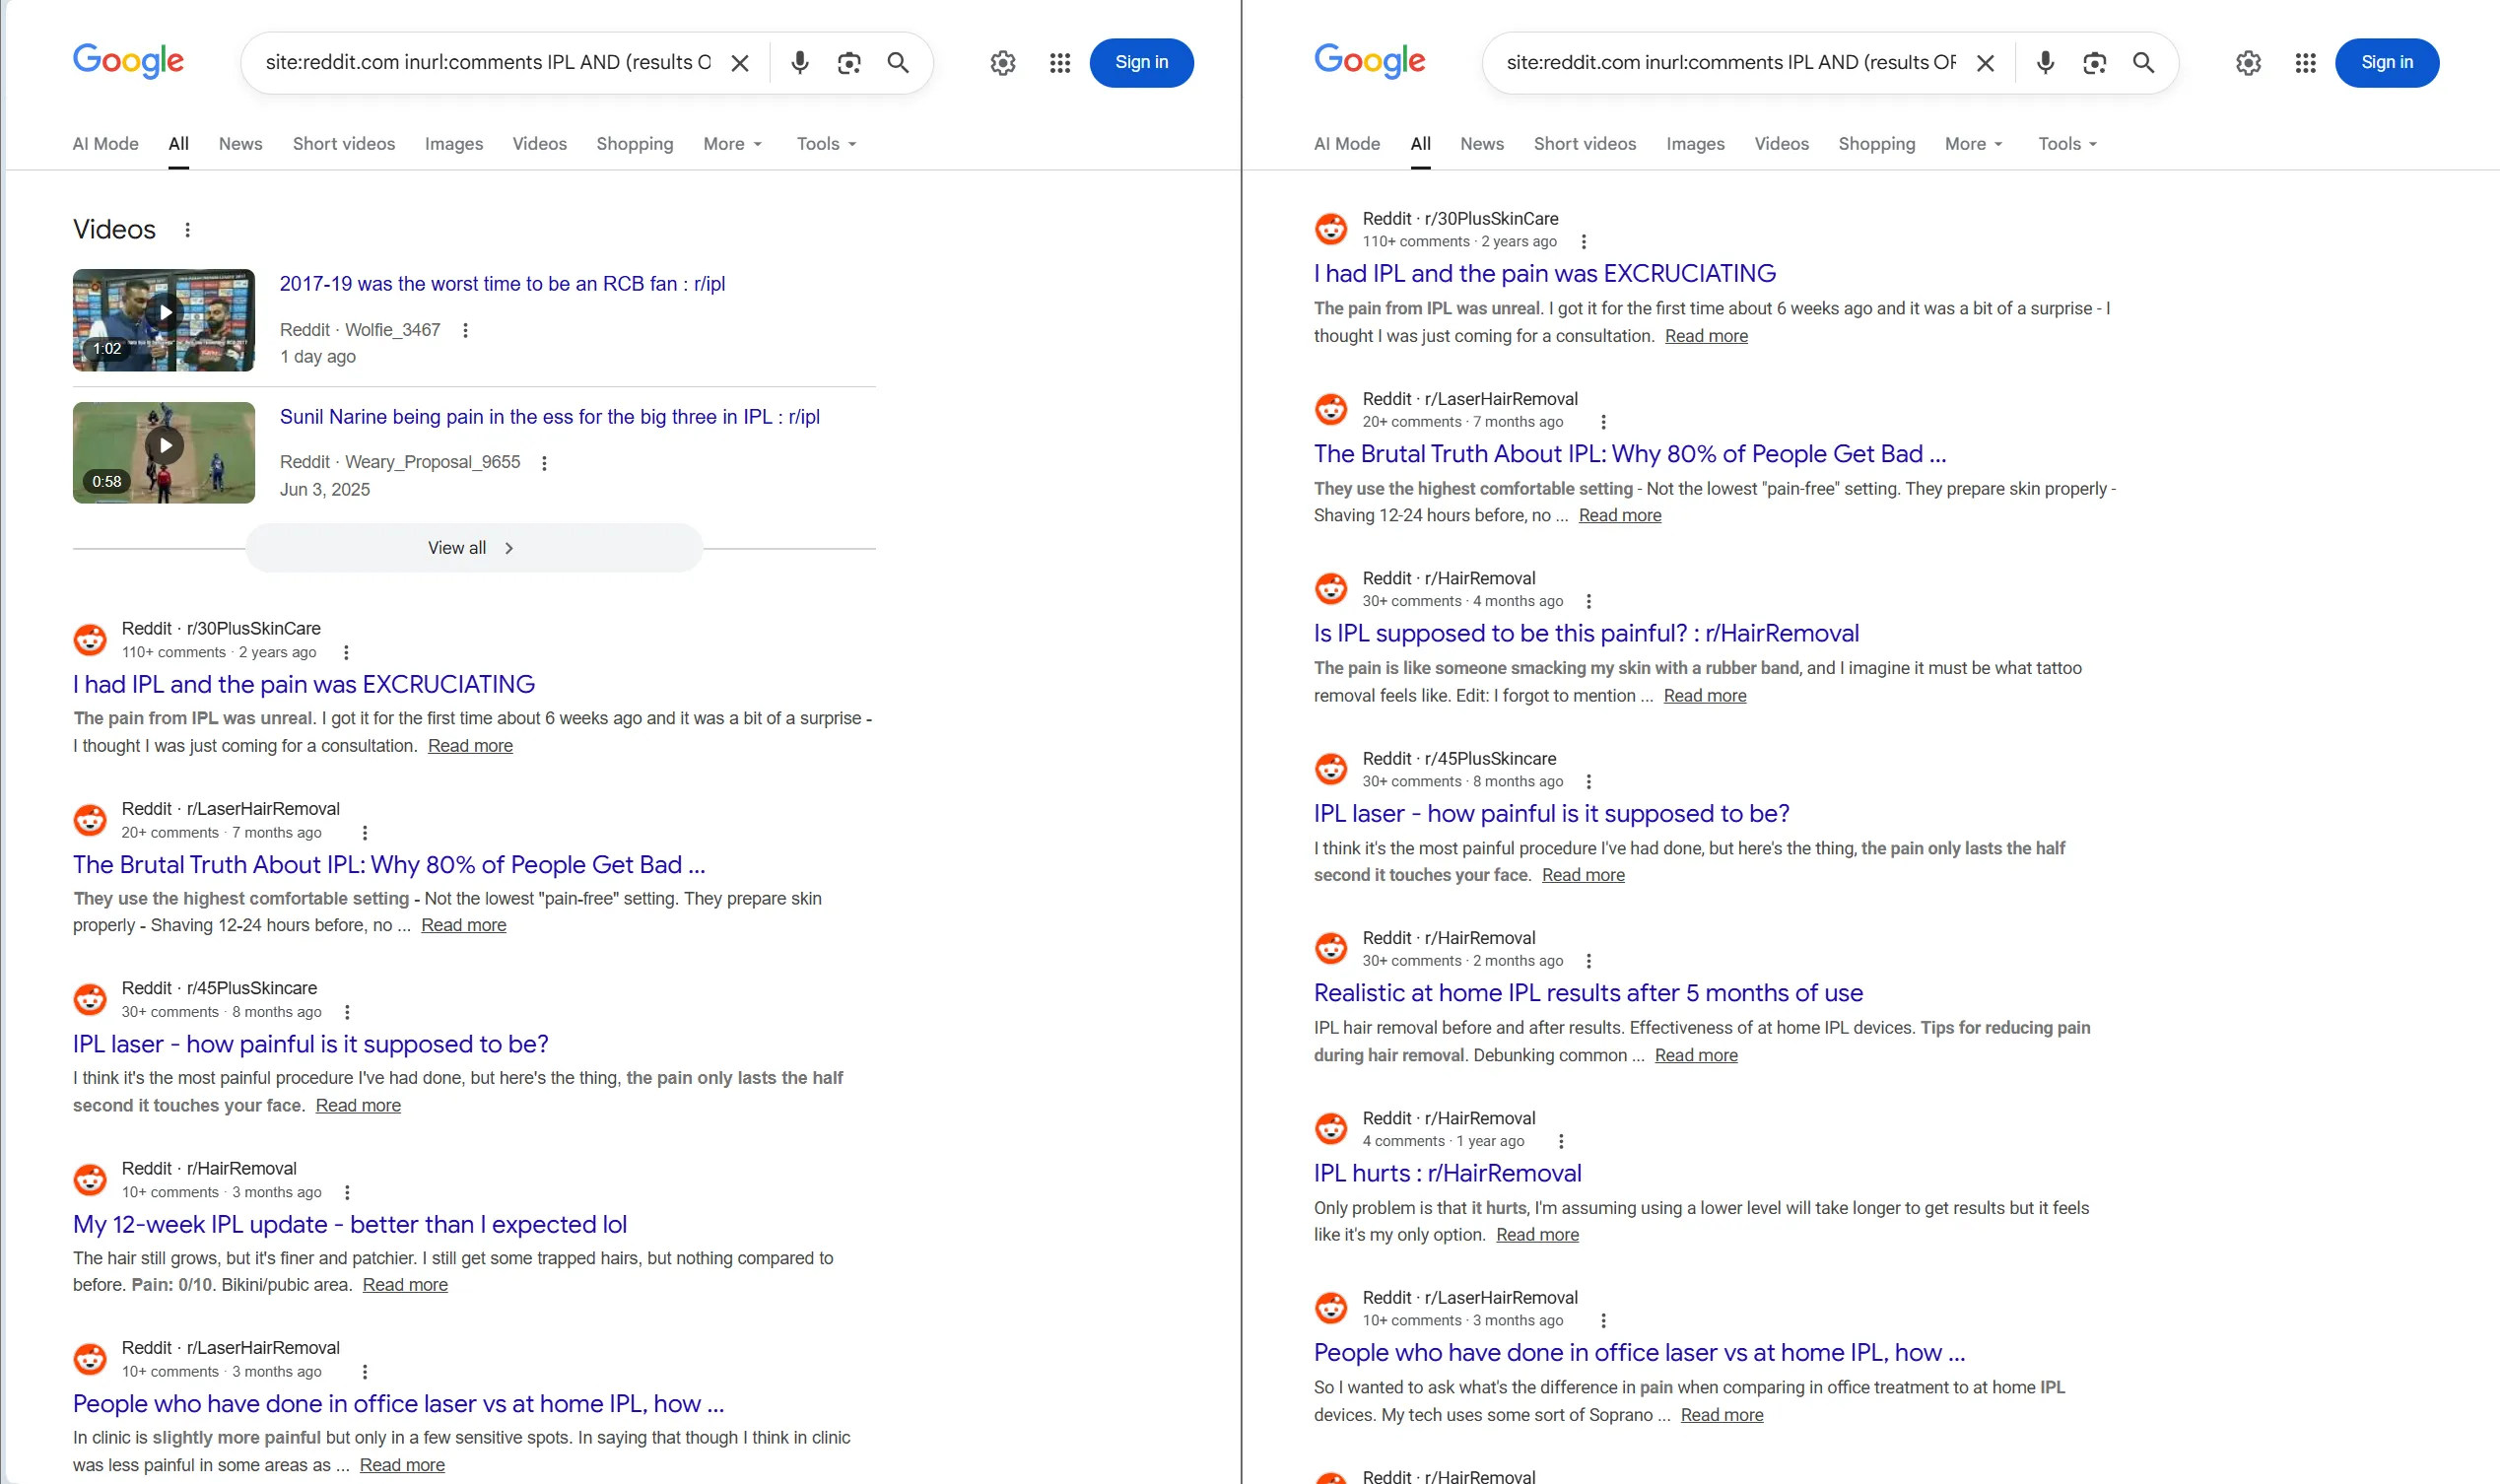Screen dimensions: 2500x1484
Task: Open the Videos section three-dot menu
Action: [x=187, y=229]
